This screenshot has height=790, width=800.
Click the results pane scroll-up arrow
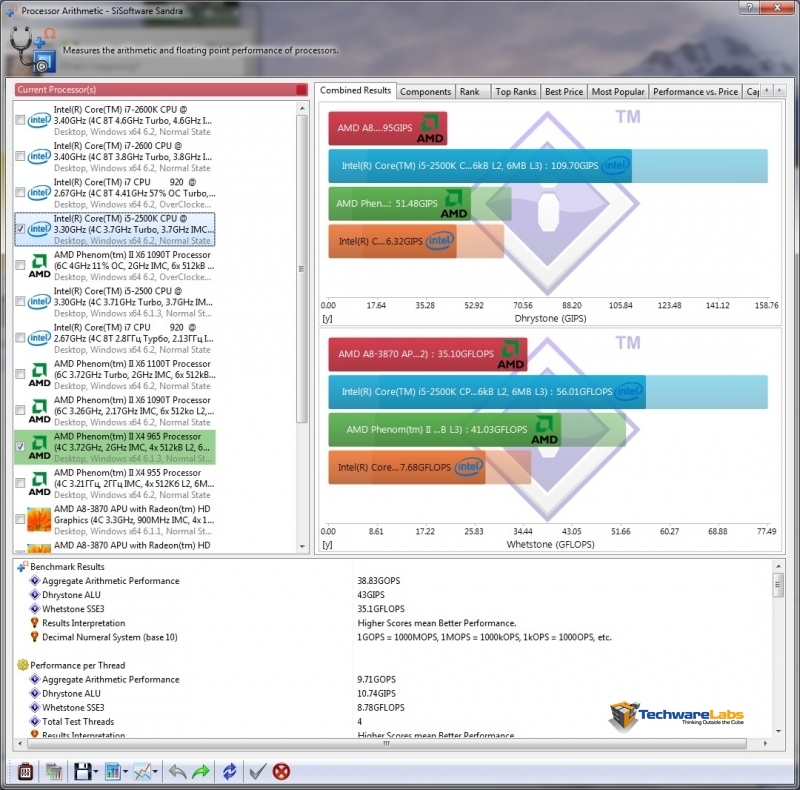(x=778, y=566)
